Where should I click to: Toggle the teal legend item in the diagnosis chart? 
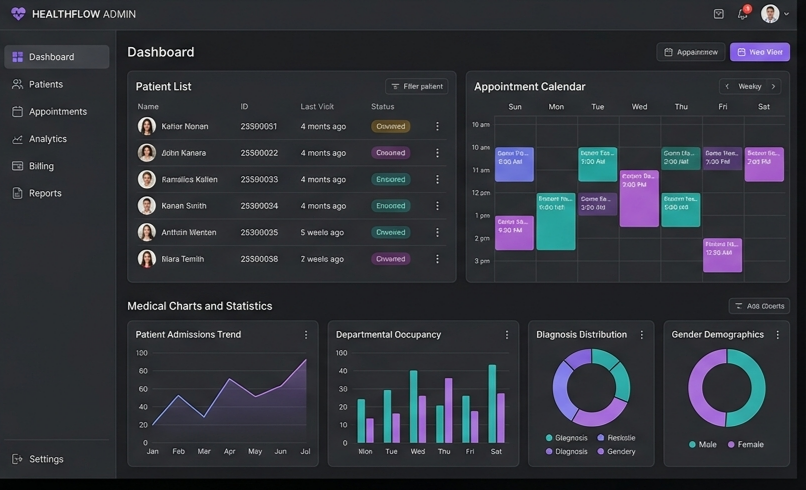pos(566,438)
